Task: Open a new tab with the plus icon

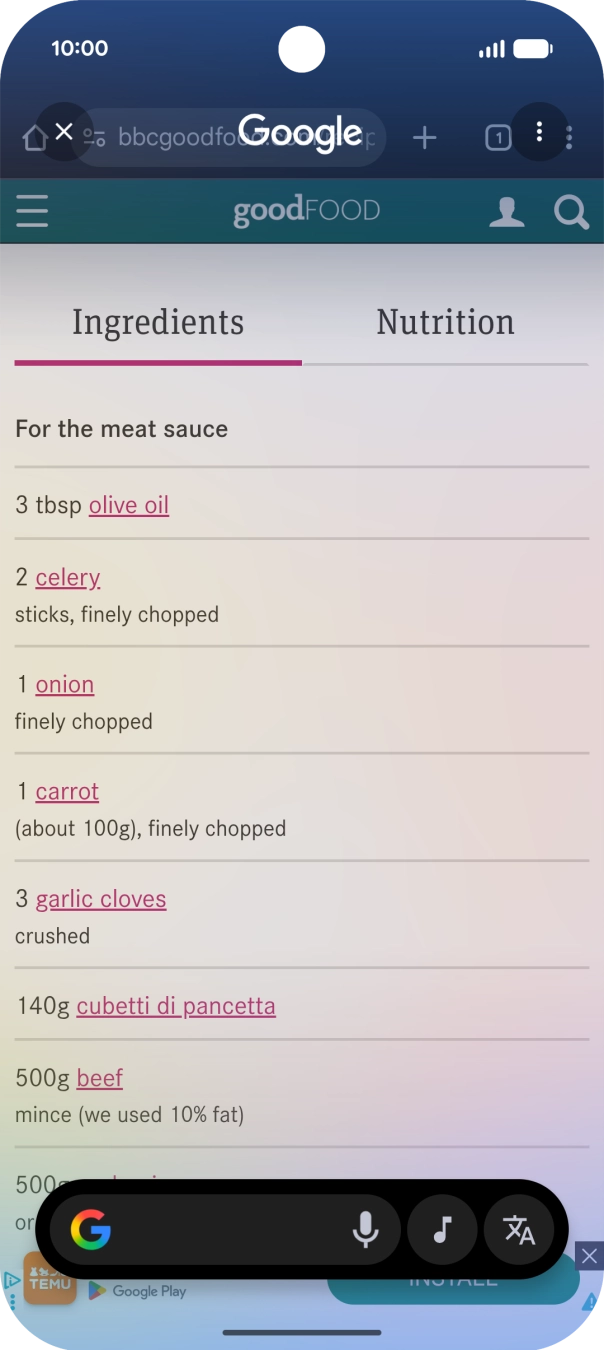Action: point(425,137)
